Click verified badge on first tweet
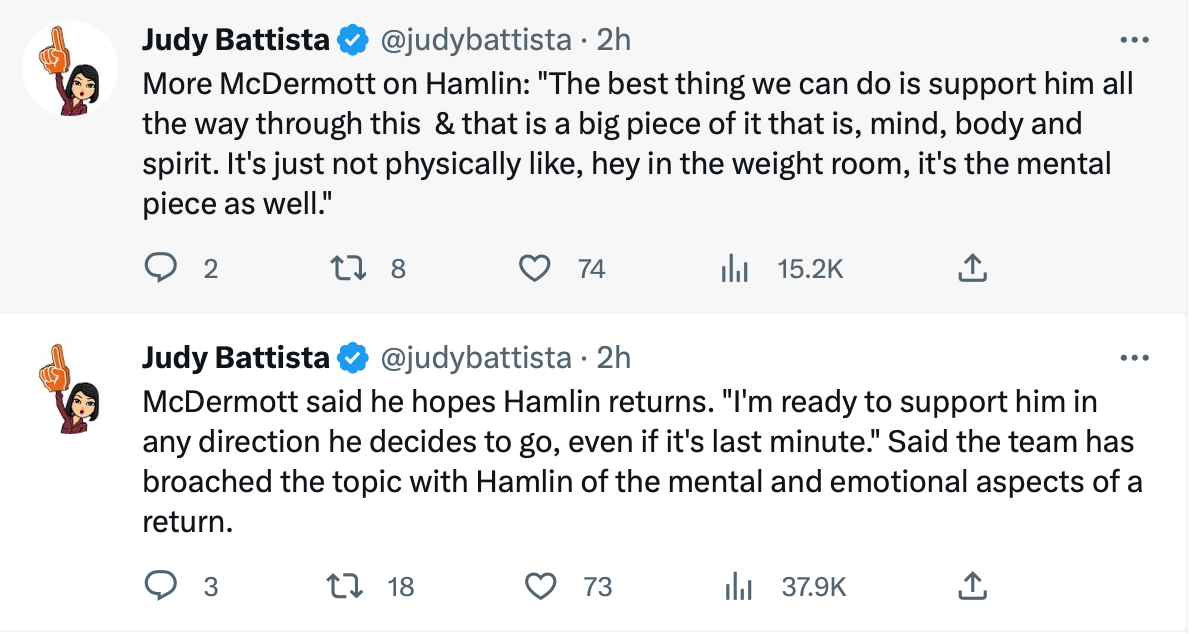 [352, 40]
